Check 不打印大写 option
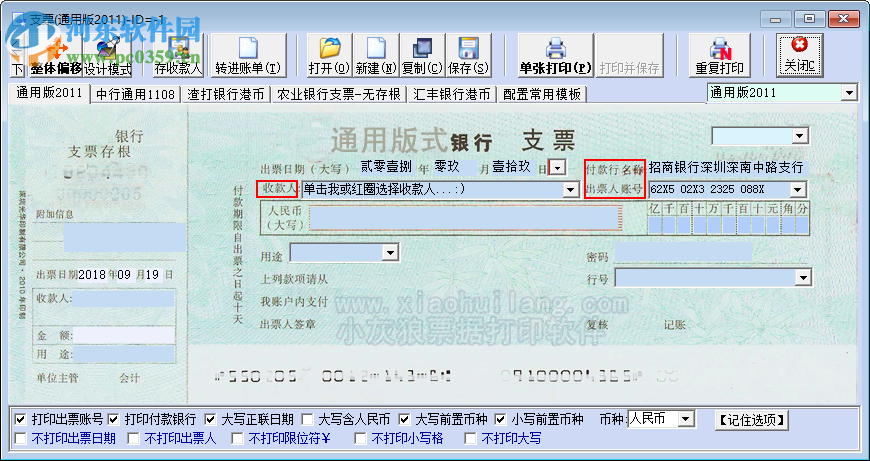870x461 pixels. pyautogui.click(x=471, y=439)
